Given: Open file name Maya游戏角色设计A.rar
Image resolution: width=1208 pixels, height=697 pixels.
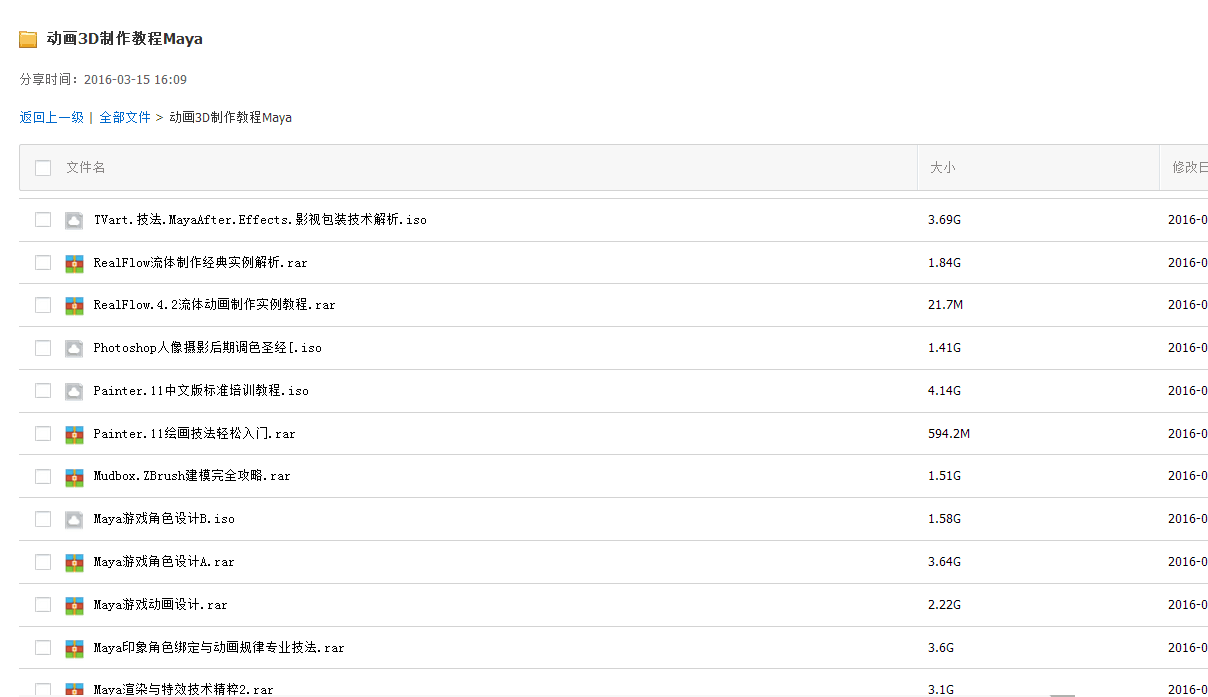Looking at the screenshot, I should click(x=164, y=562).
